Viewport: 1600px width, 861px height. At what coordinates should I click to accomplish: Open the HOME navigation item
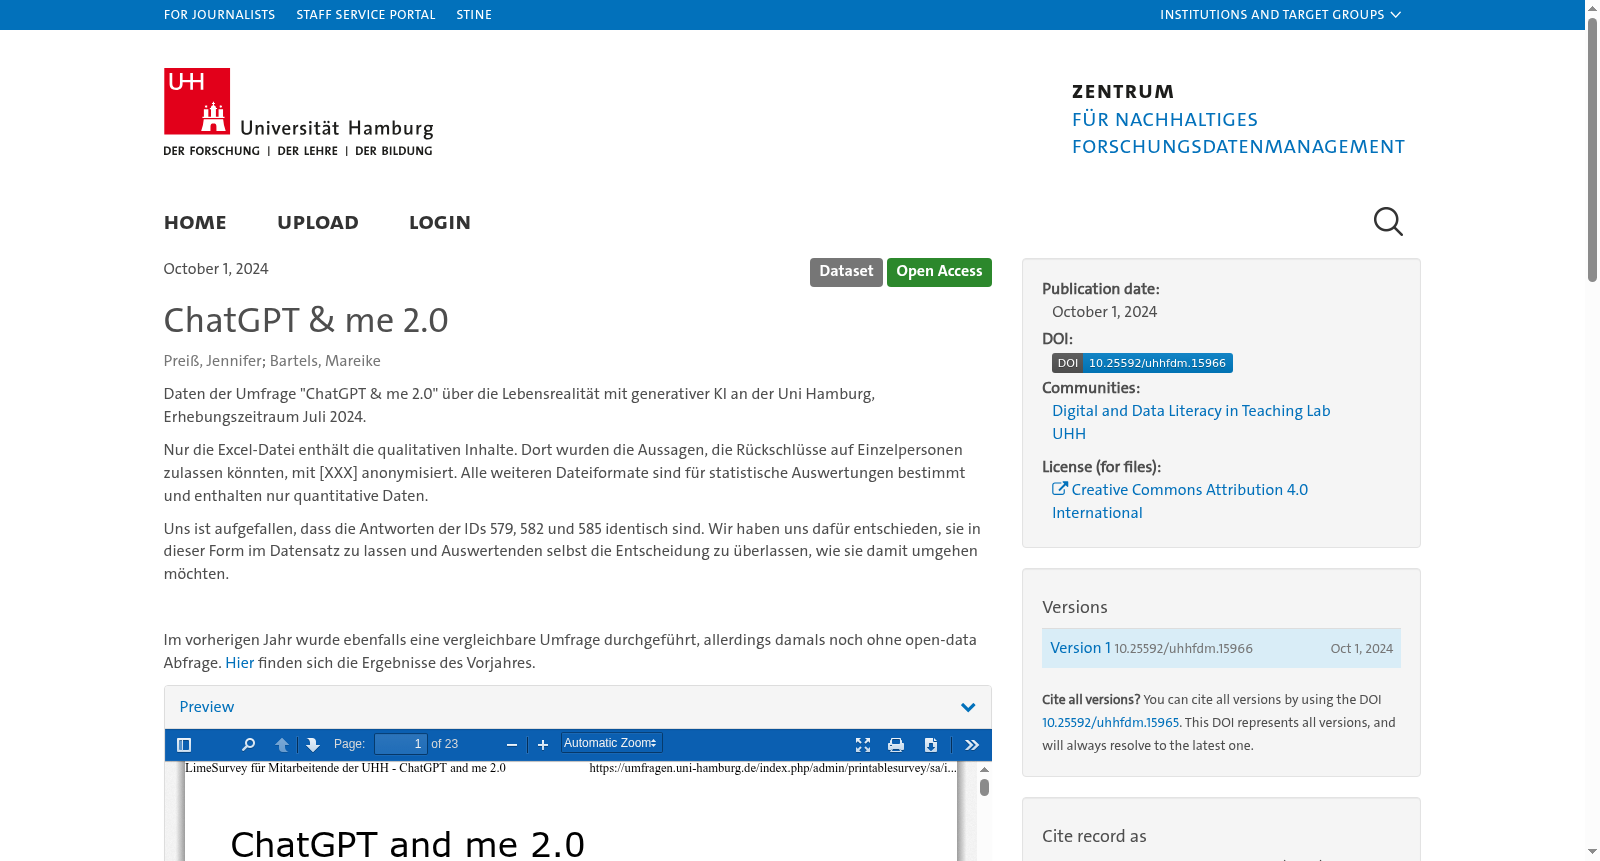[195, 223]
